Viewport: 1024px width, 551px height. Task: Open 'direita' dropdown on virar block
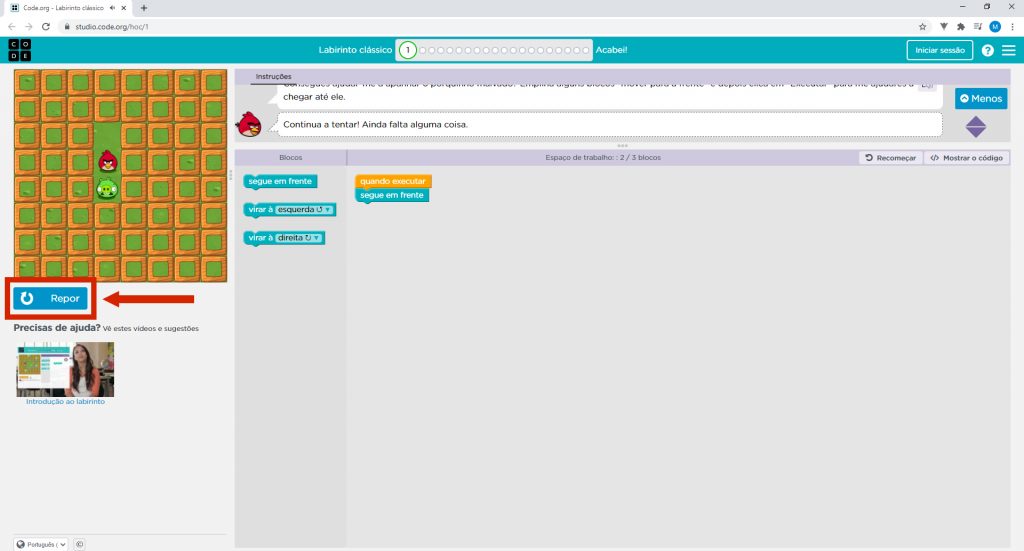coord(298,238)
